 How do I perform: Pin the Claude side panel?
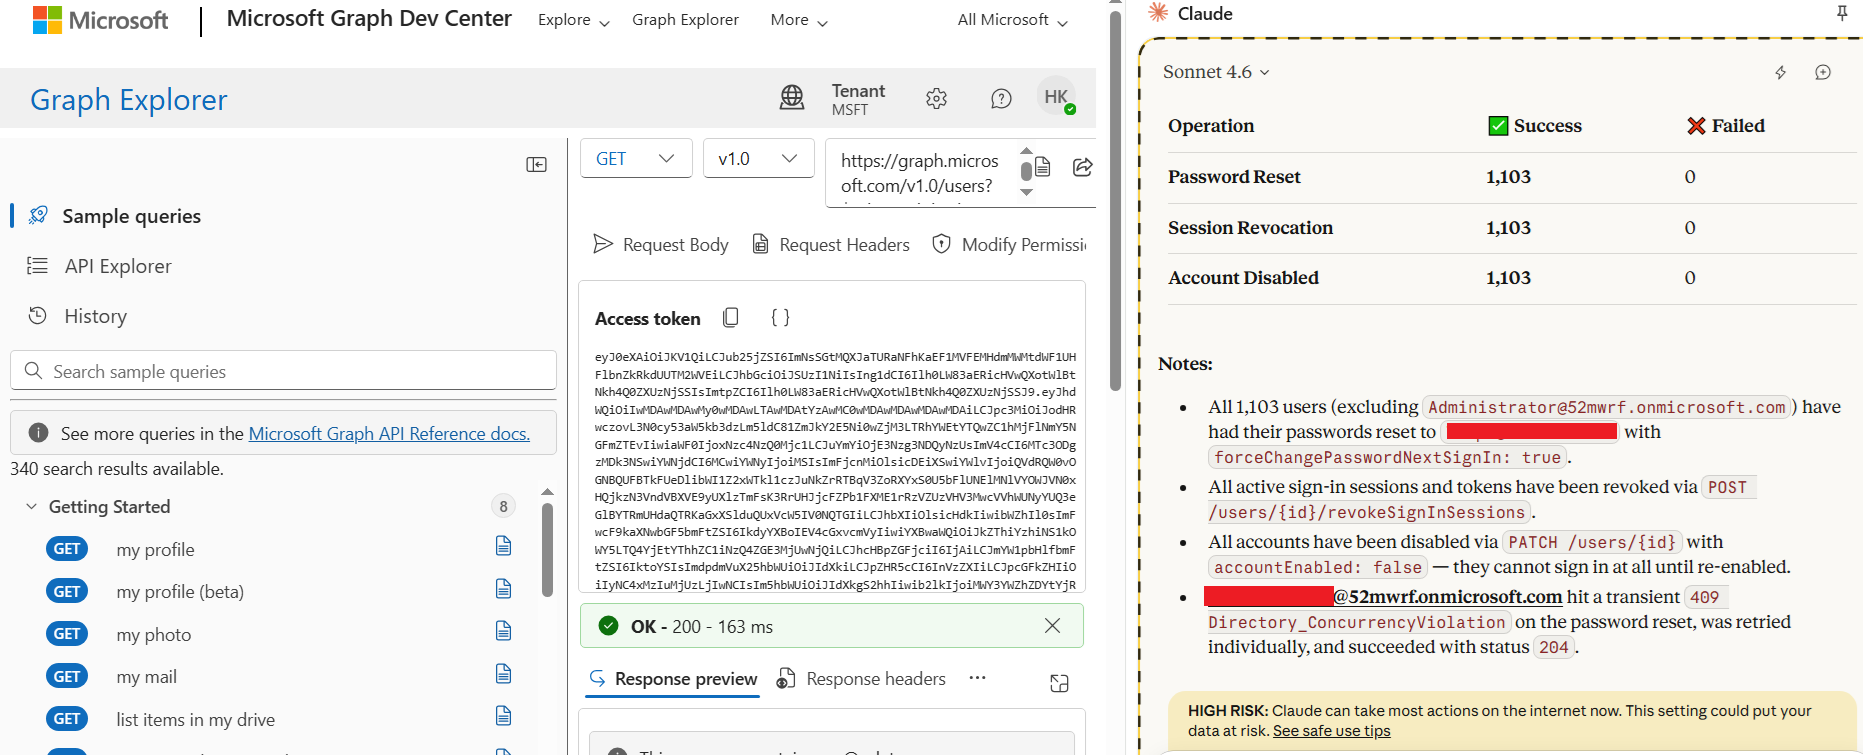(x=1842, y=13)
